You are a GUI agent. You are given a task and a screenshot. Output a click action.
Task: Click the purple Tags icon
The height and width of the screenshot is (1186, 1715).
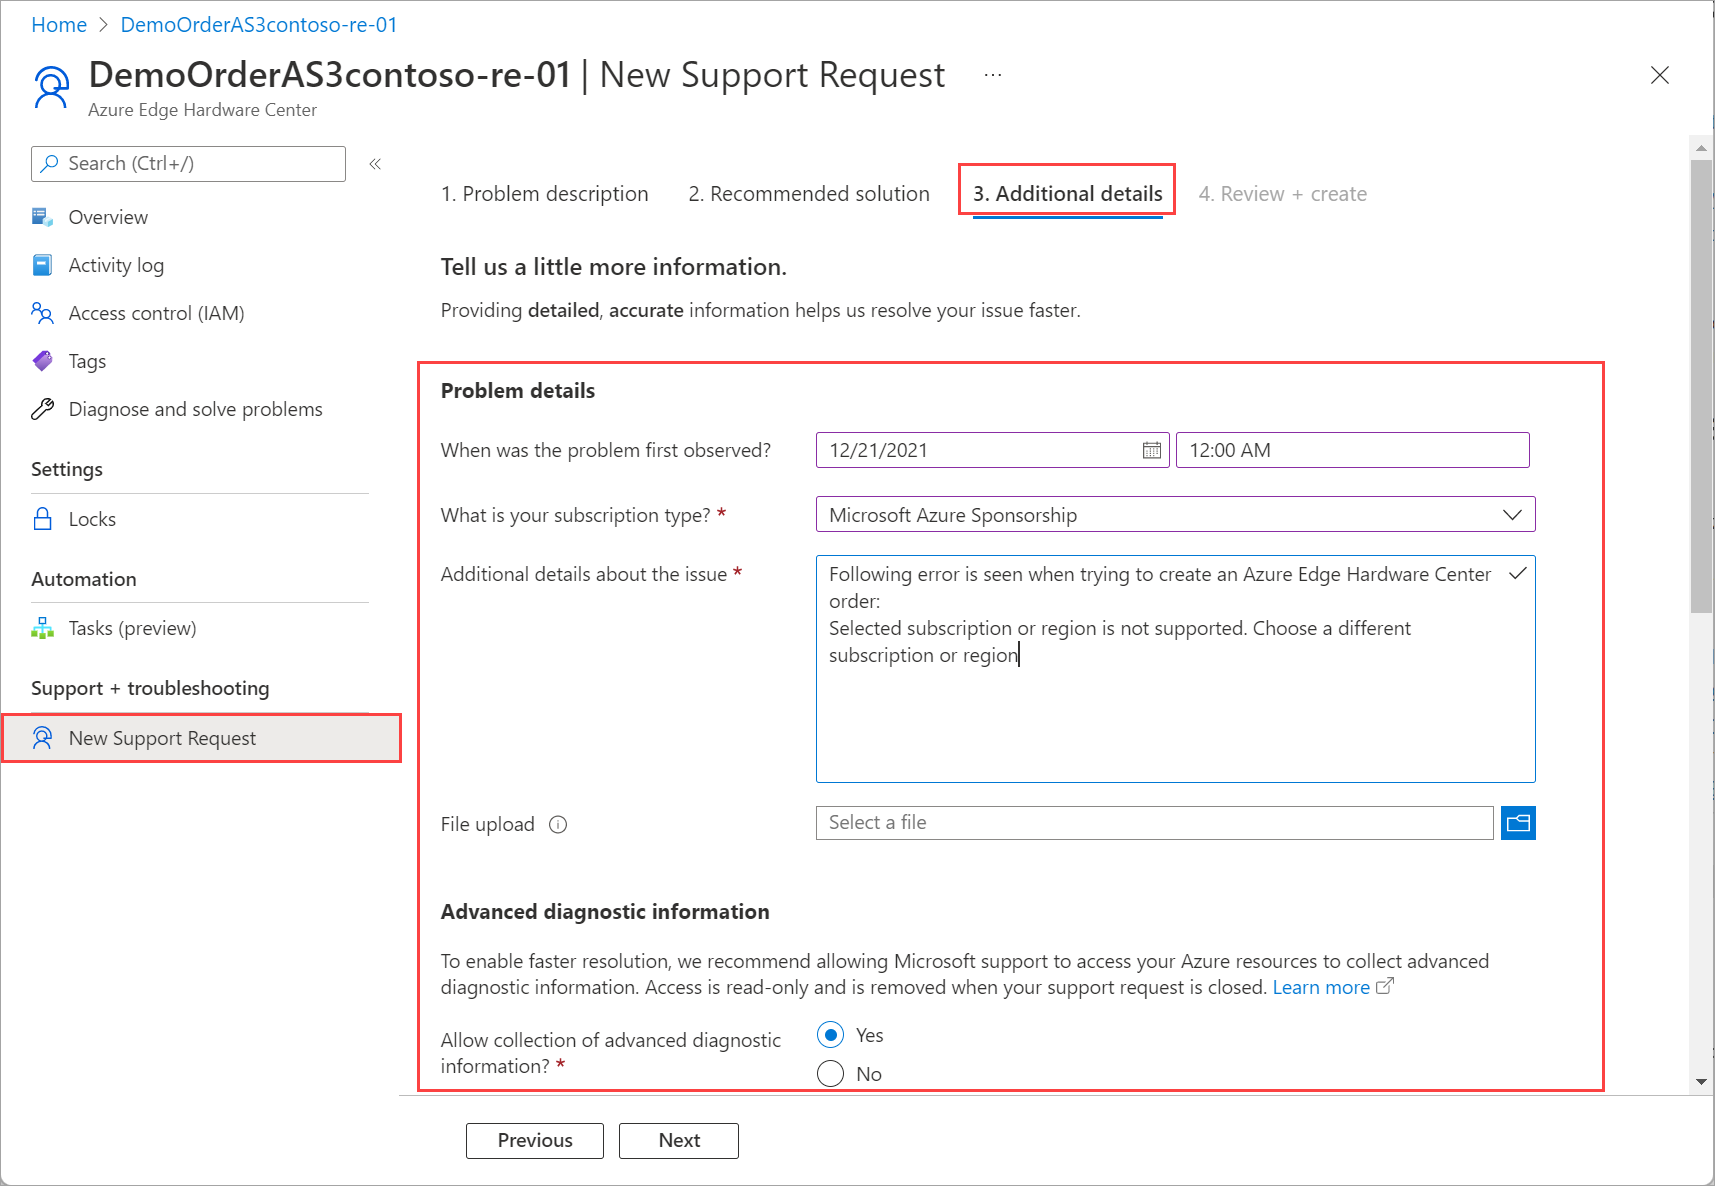click(x=42, y=361)
